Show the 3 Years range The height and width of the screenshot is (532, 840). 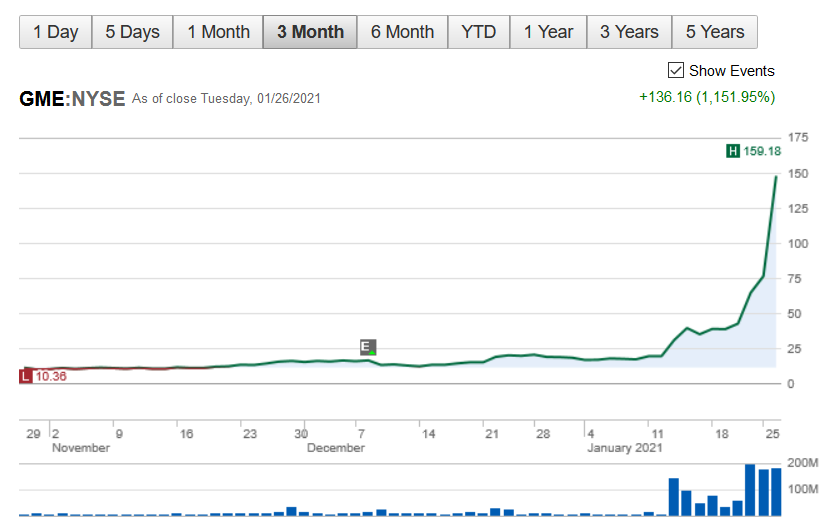[x=629, y=32]
